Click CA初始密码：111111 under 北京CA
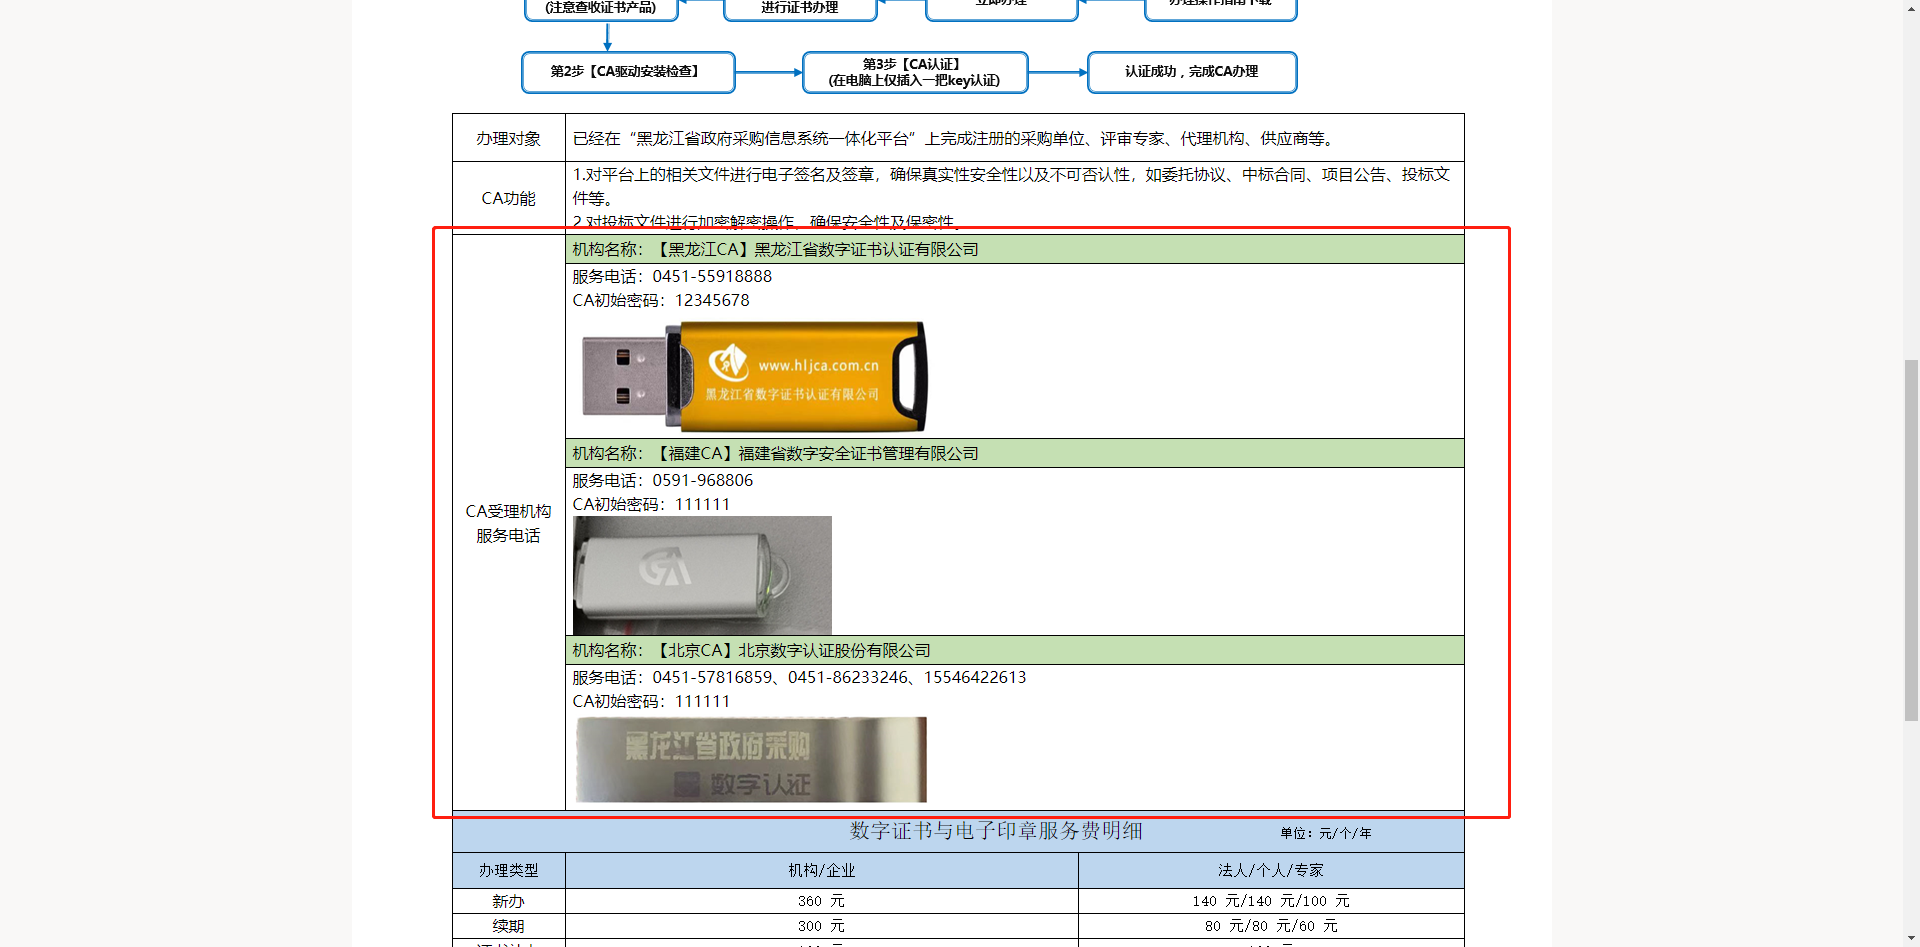The image size is (1920, 947). [651, 701]
